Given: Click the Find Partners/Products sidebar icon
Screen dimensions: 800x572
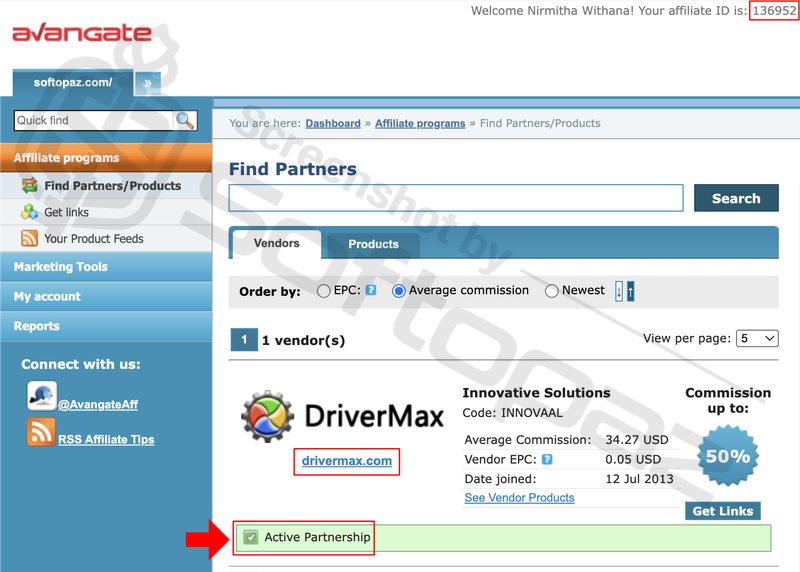Looking at the screenshot, I should coord(30,185).
